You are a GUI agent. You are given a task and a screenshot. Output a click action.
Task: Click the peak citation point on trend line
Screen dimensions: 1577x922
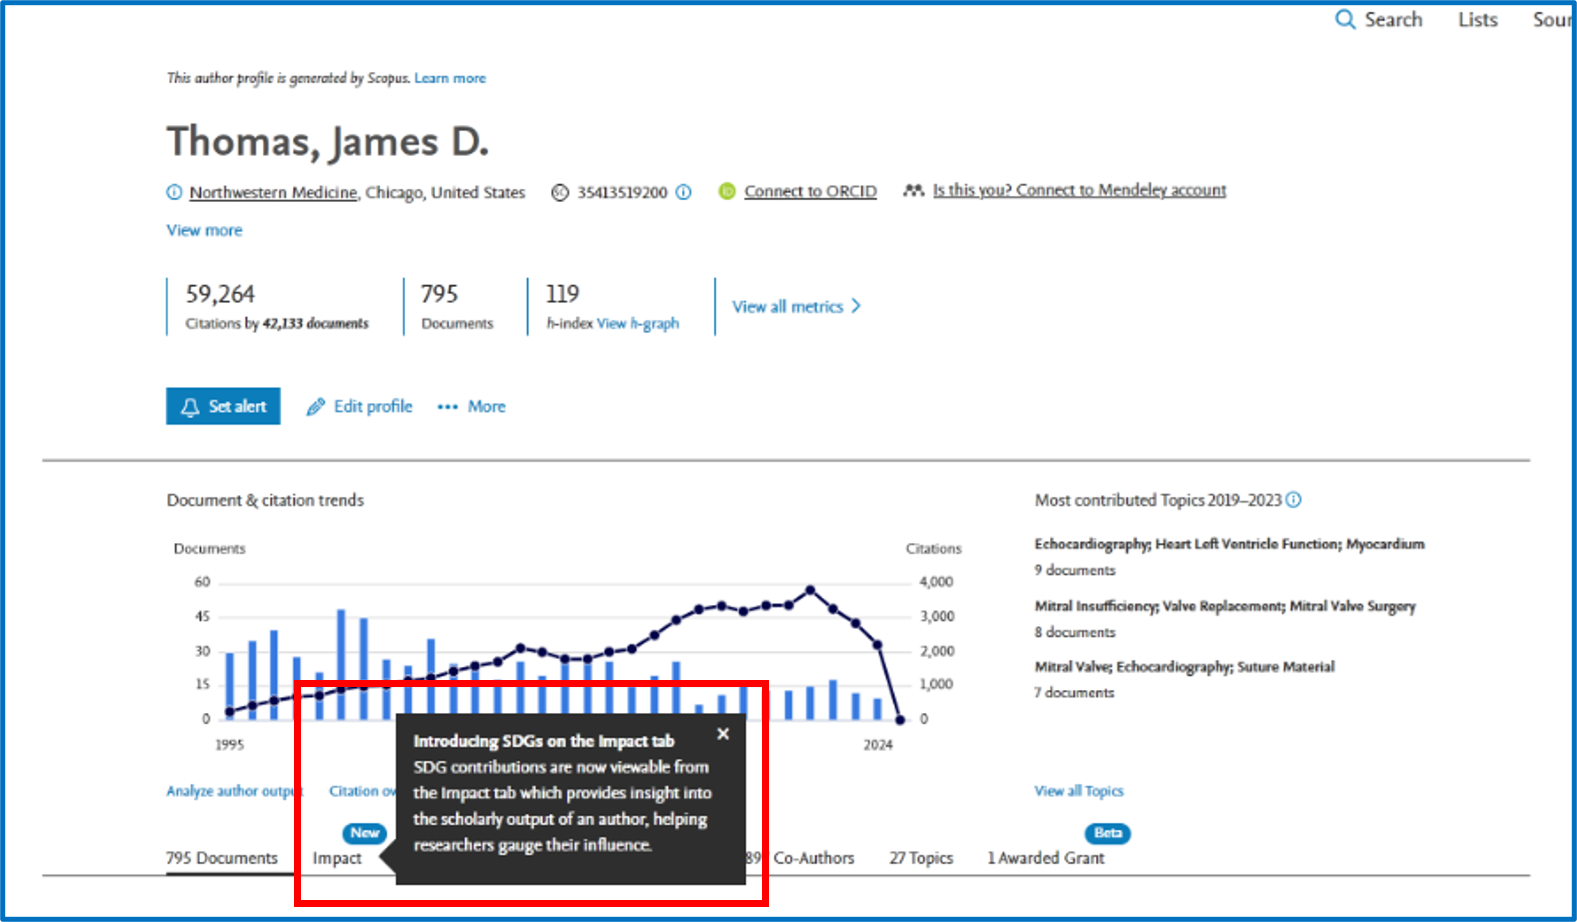[810, 590]
